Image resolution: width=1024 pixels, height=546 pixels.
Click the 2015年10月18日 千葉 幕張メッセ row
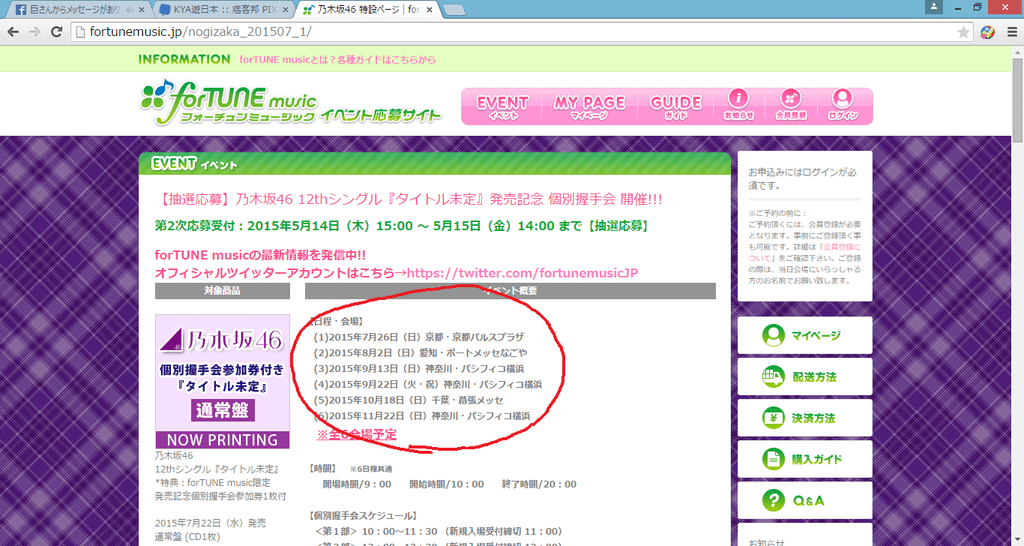pos(409,400)
